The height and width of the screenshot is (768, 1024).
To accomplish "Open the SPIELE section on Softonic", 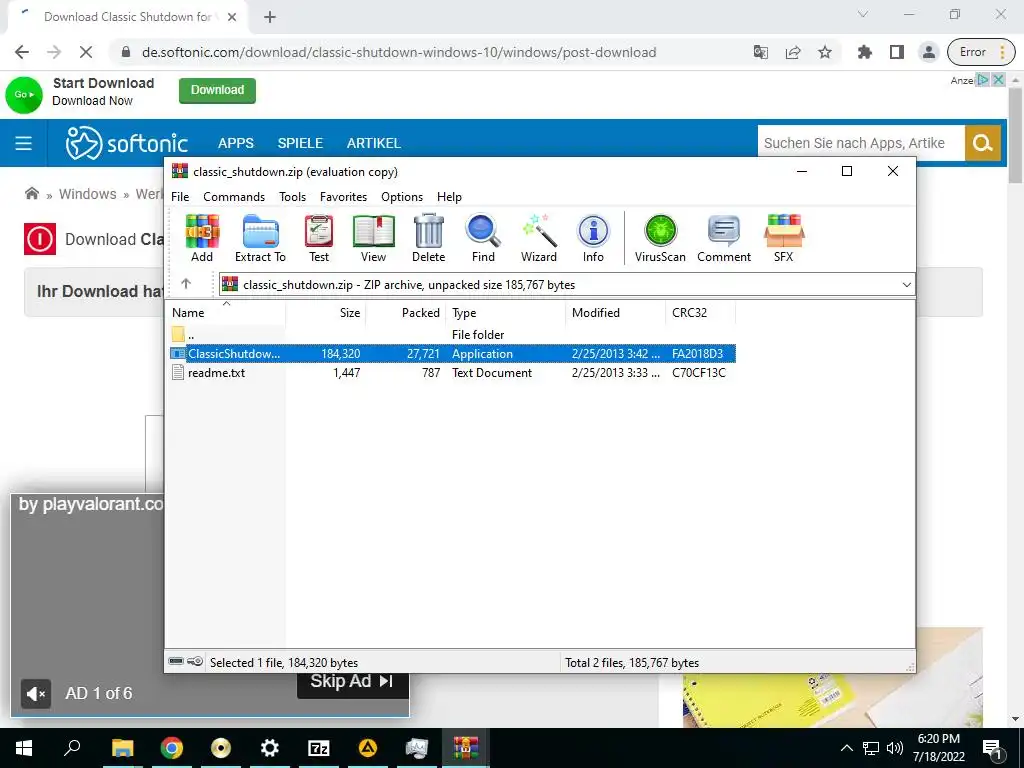I will pyautogui.click(x=300, y=143).
